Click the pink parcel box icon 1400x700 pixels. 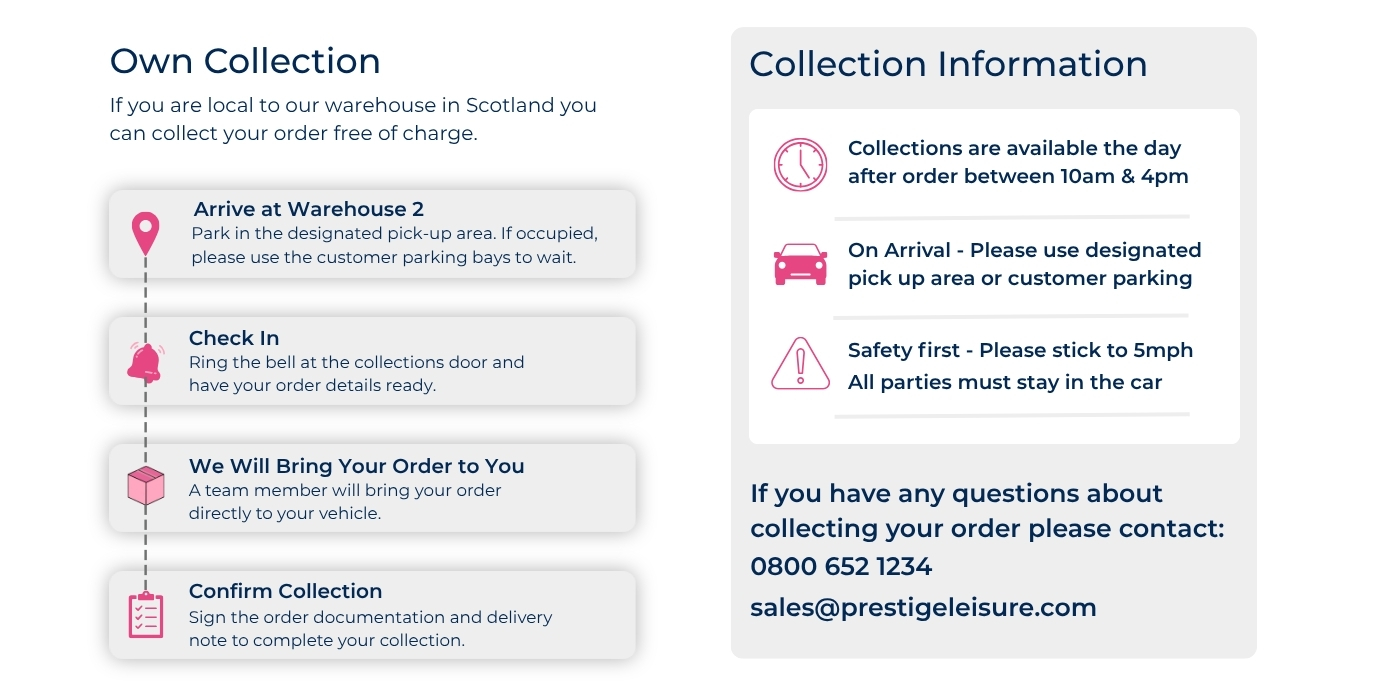click(146, 486)
